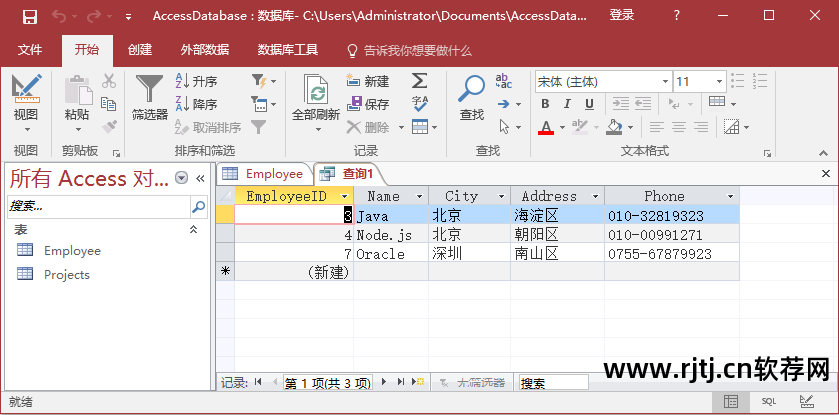Click navigation pane 搜索 input field
839x415 pixels.
99,206
